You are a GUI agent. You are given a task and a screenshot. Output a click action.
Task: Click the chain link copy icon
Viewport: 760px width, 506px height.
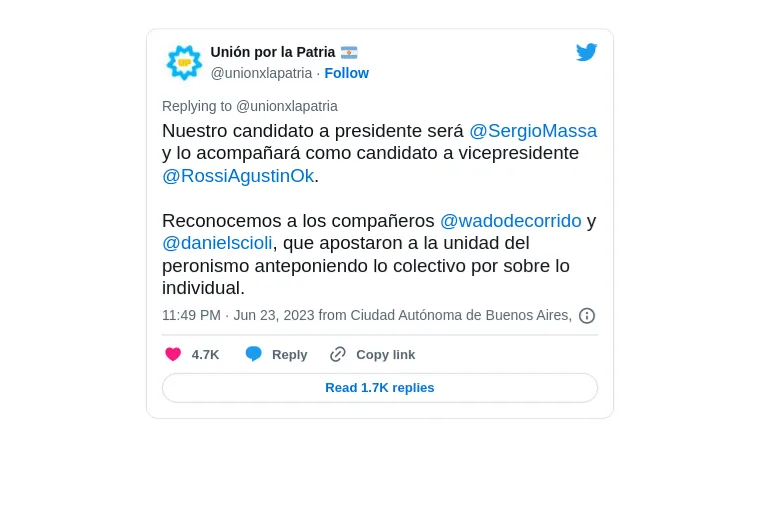pos(338,355)
